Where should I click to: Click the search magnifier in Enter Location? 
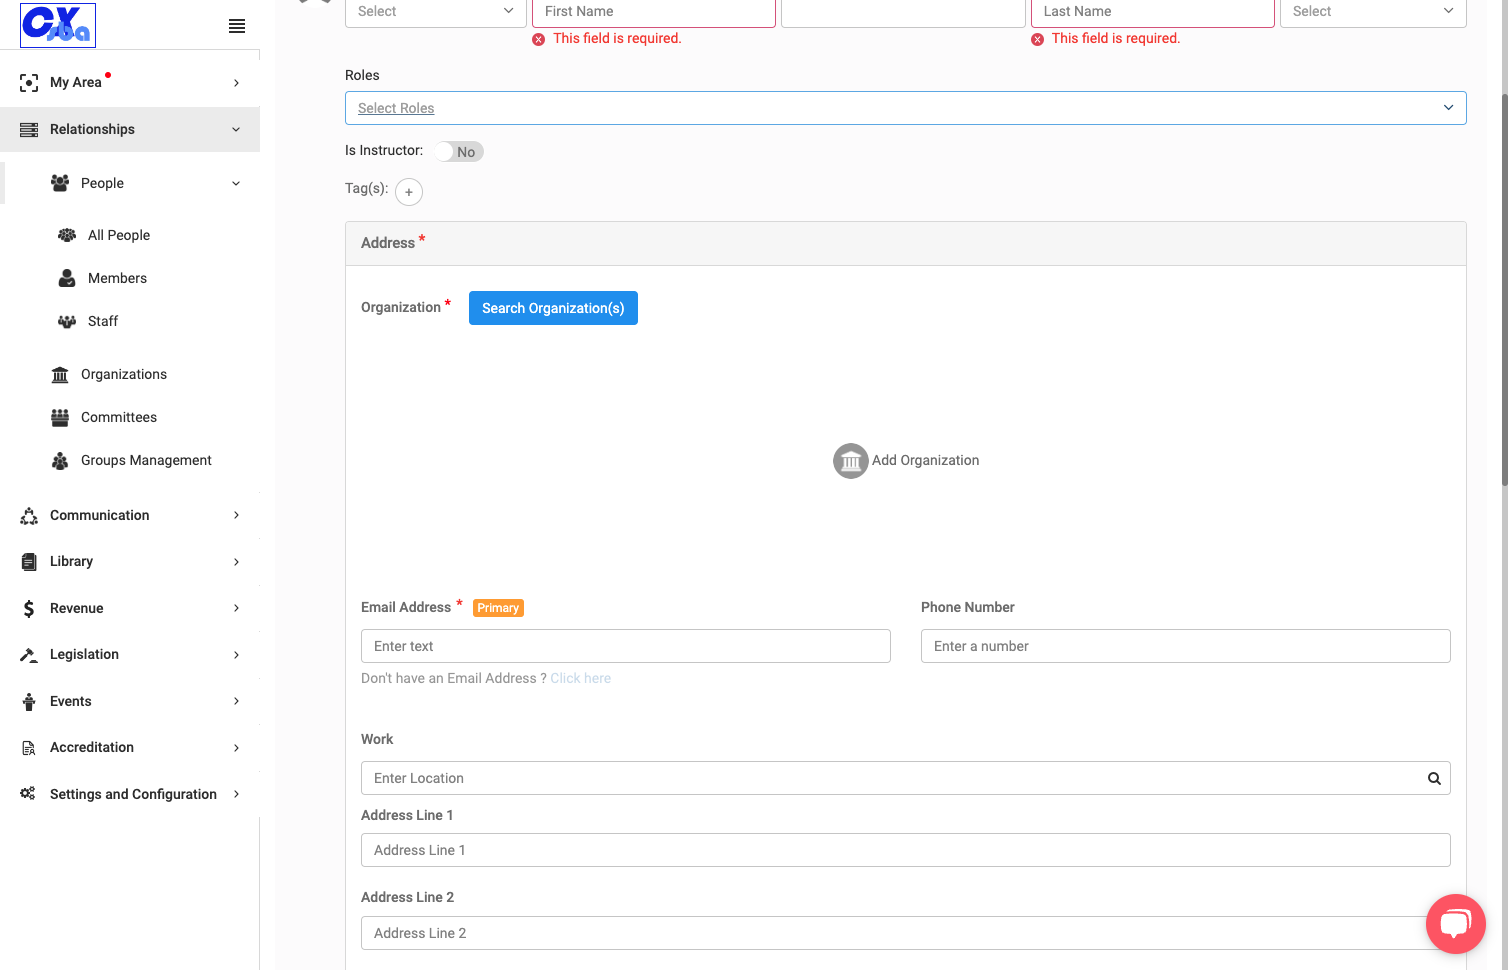coord(1434,779)
